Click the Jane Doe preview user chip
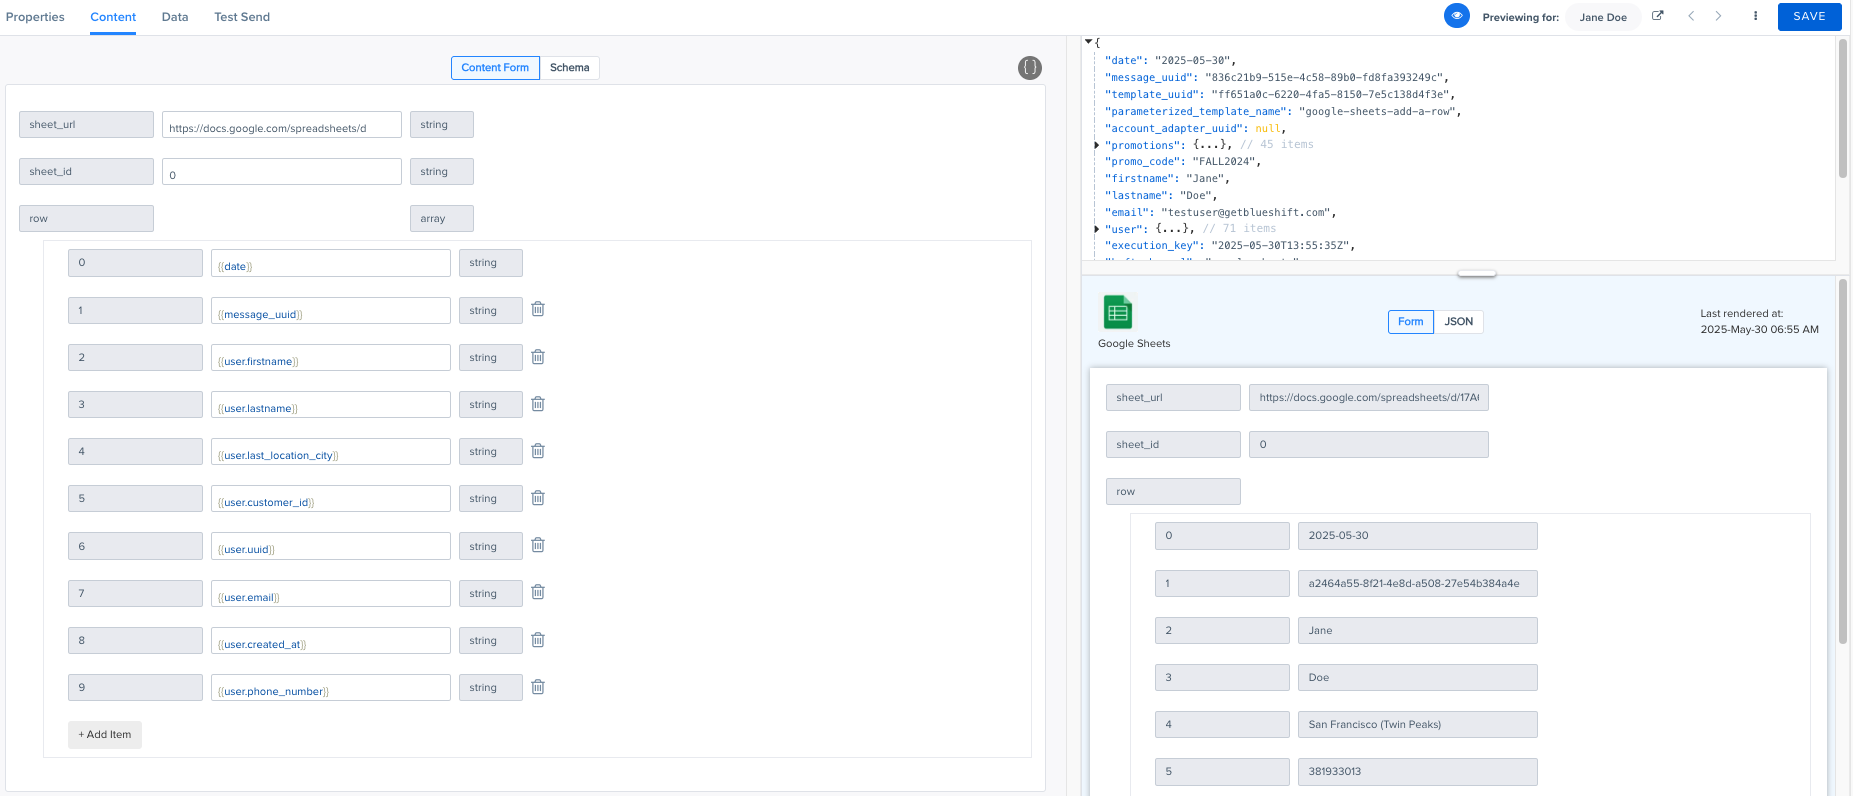Viewport: 1853px width, 796px height. point(1603,17)
